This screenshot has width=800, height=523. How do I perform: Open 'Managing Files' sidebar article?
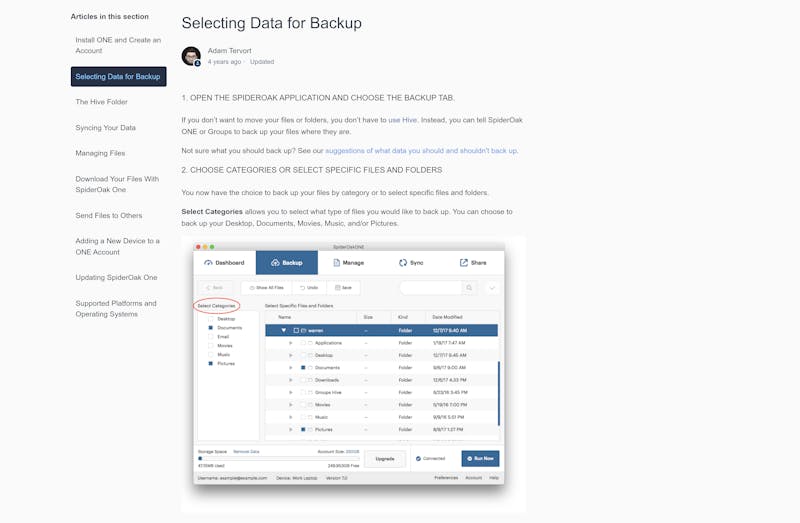[100, 153]
